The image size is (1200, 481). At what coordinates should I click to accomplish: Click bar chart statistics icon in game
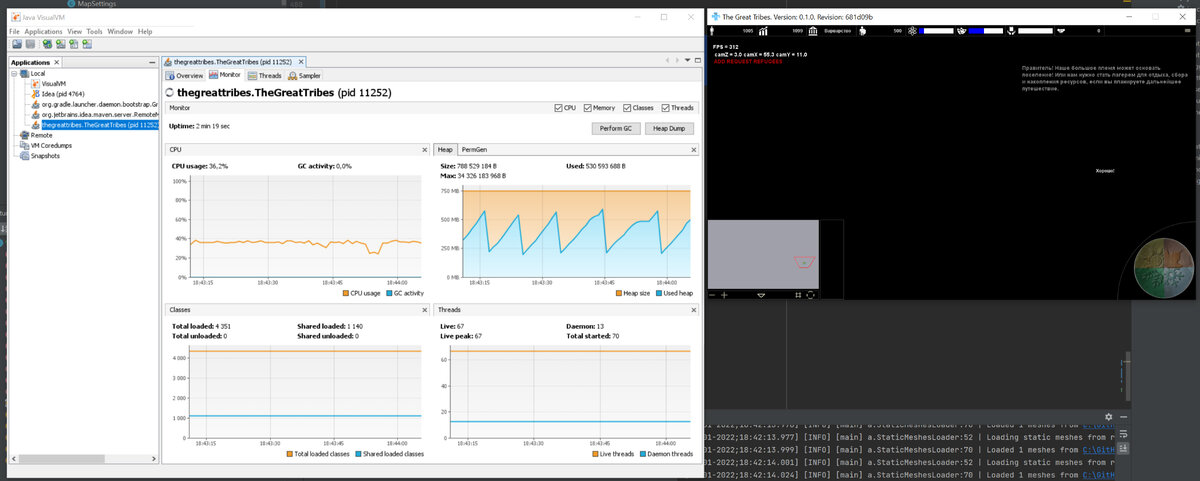[x=763, y=31]
